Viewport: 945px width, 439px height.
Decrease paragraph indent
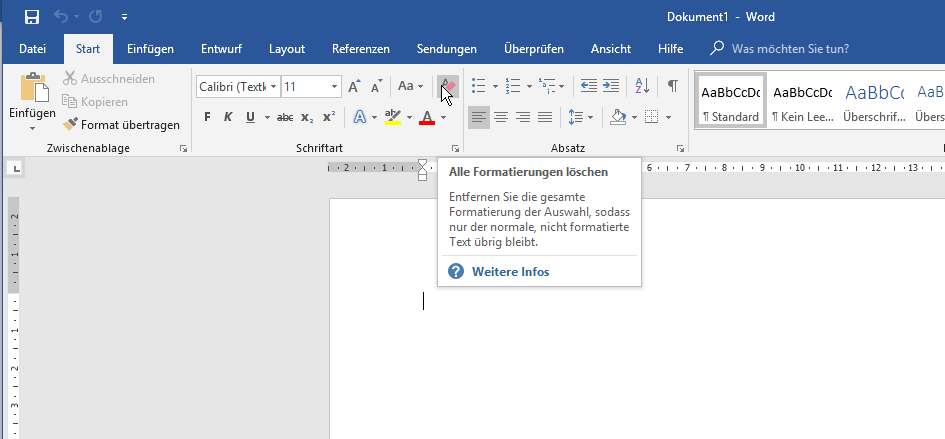(x=588, y=86)
